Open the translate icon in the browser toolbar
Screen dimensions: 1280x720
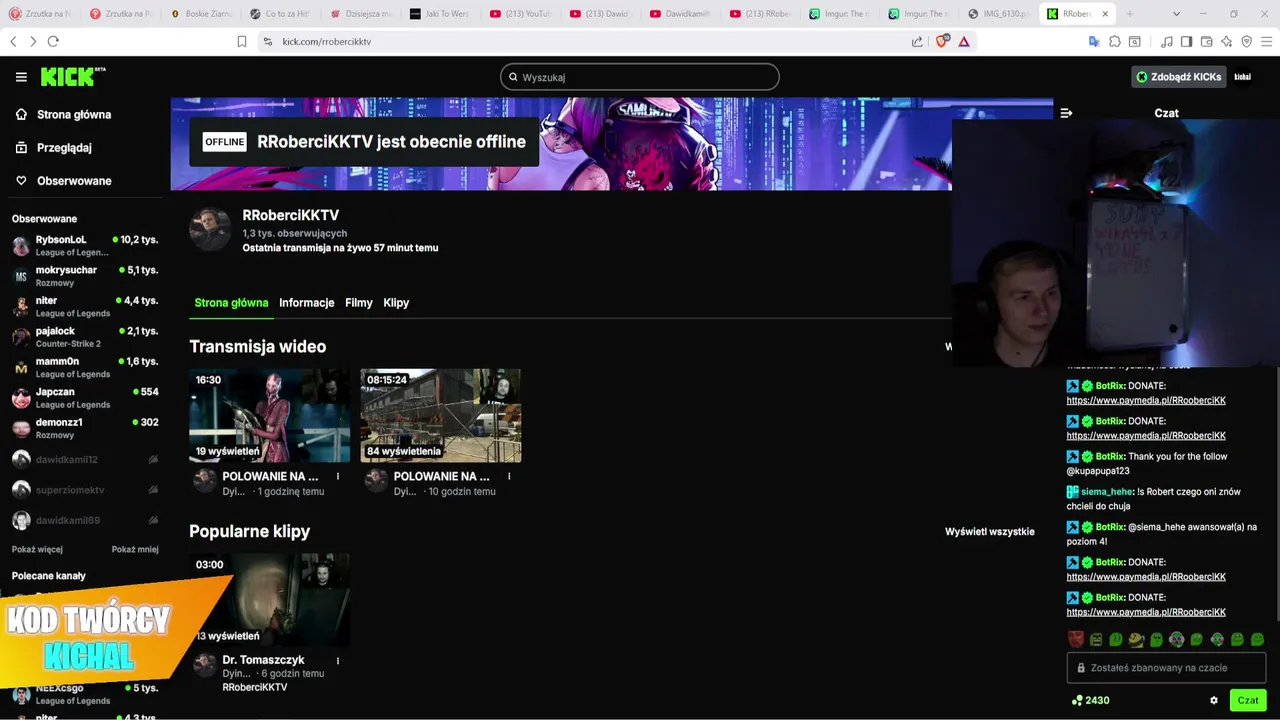[1094, 41]
